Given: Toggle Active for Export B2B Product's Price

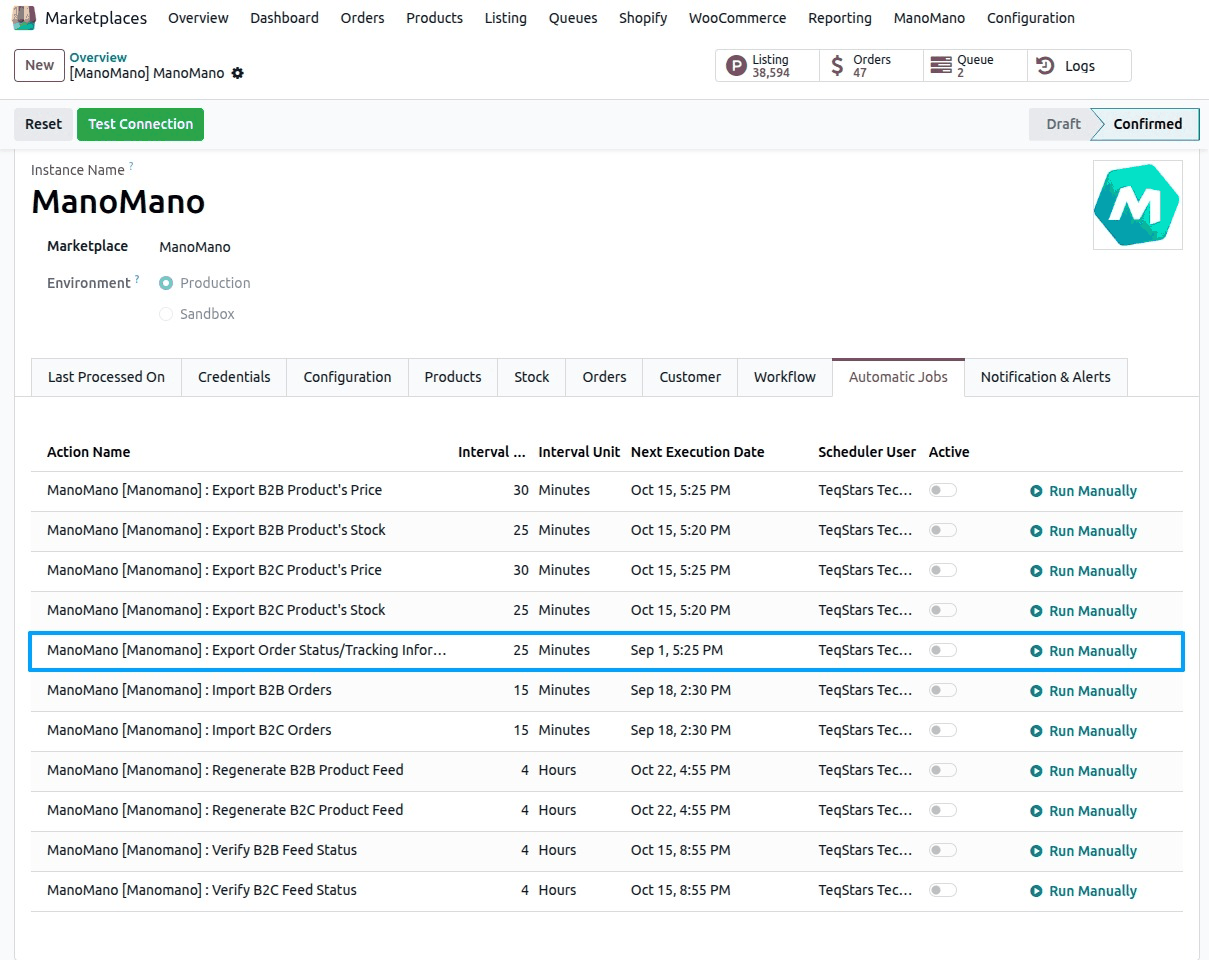Looking at the screenshot, I should (x=943, y=490).
